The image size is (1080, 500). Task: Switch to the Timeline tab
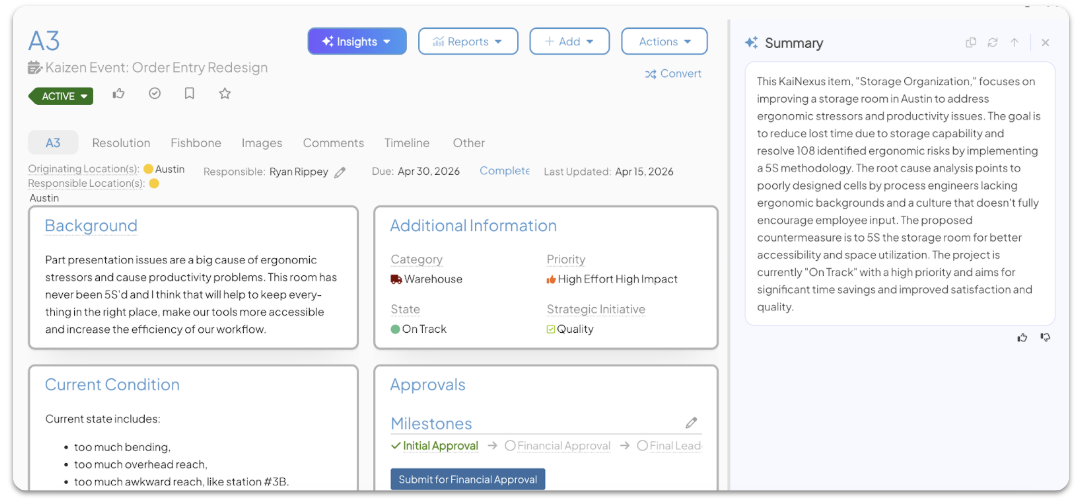click(407, 143)
